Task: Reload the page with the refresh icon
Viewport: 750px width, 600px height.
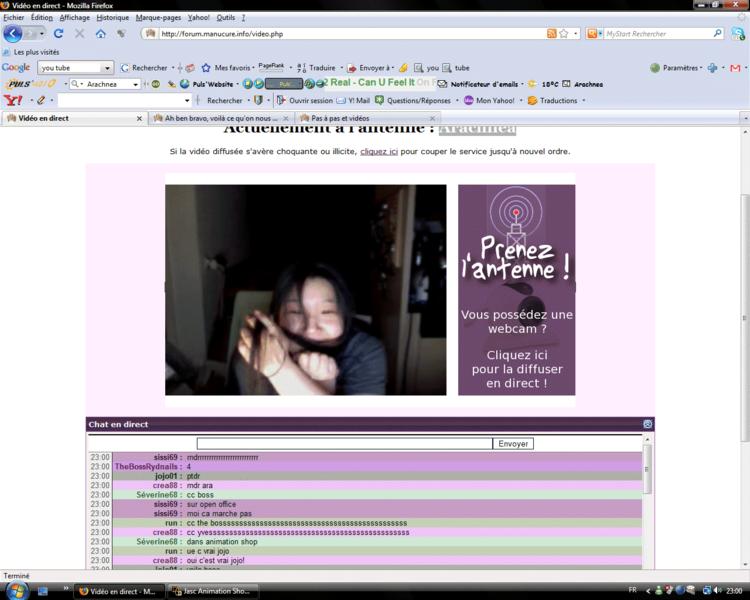Action: pos(58,33)
